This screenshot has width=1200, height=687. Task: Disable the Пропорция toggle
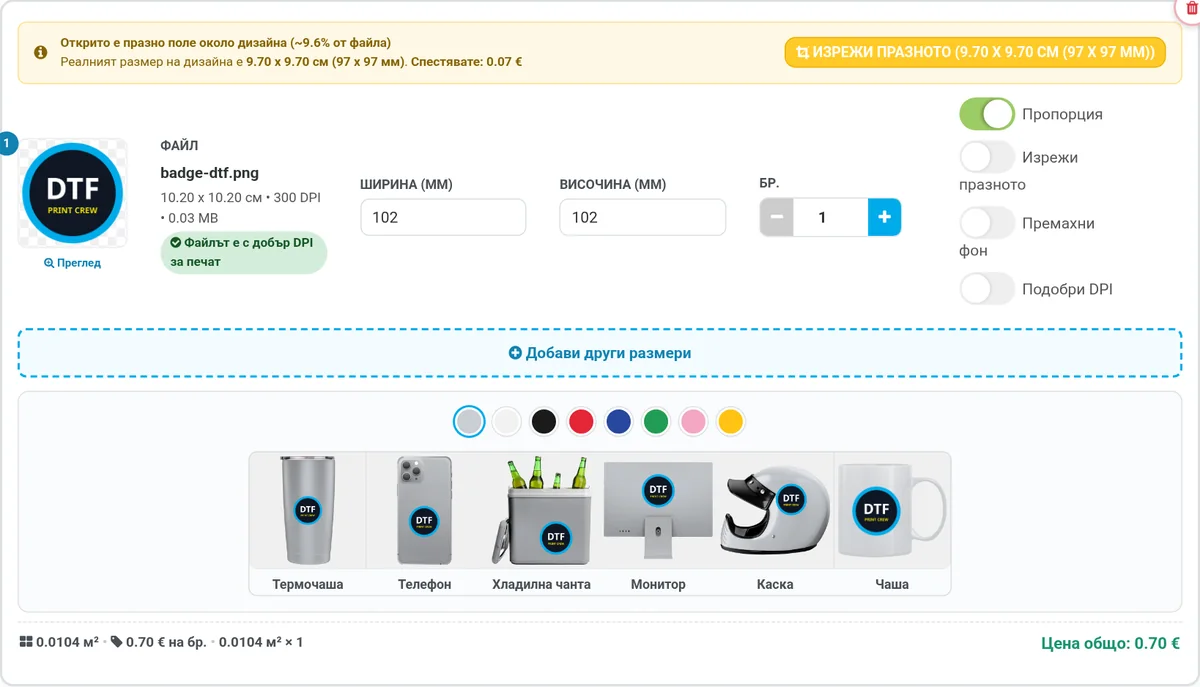click(x=988, y=114)
